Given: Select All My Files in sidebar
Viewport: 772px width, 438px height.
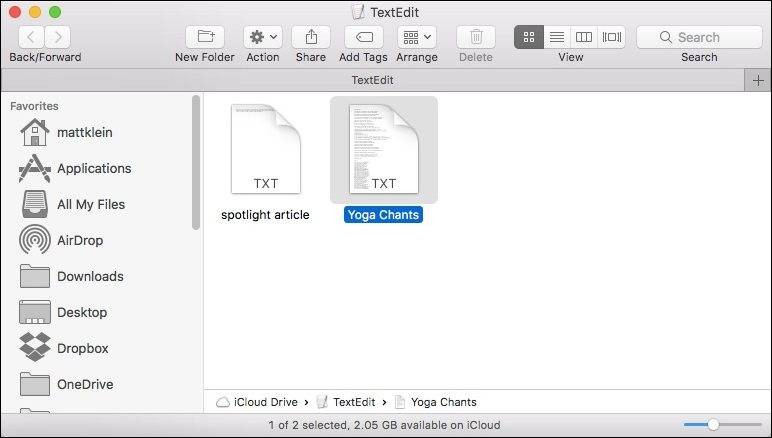Looking at the screenshot, I should pos(72,204).
